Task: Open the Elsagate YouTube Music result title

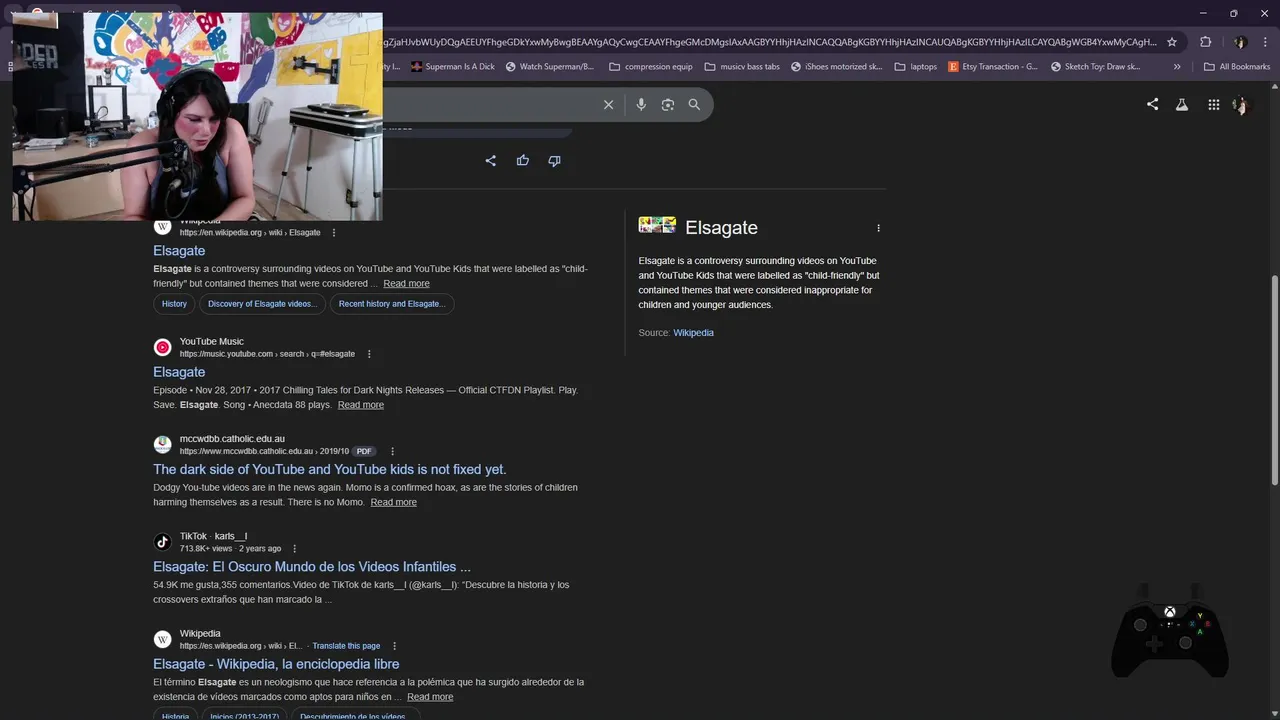Action: click(179, 372)
